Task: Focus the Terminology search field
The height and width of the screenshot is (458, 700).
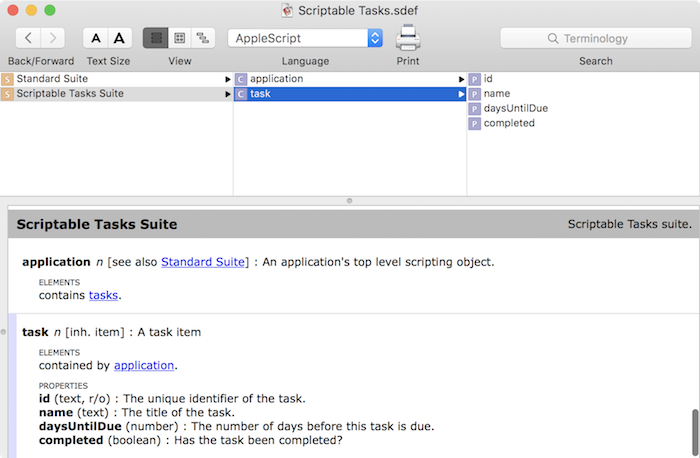Action: coord(596,38)
